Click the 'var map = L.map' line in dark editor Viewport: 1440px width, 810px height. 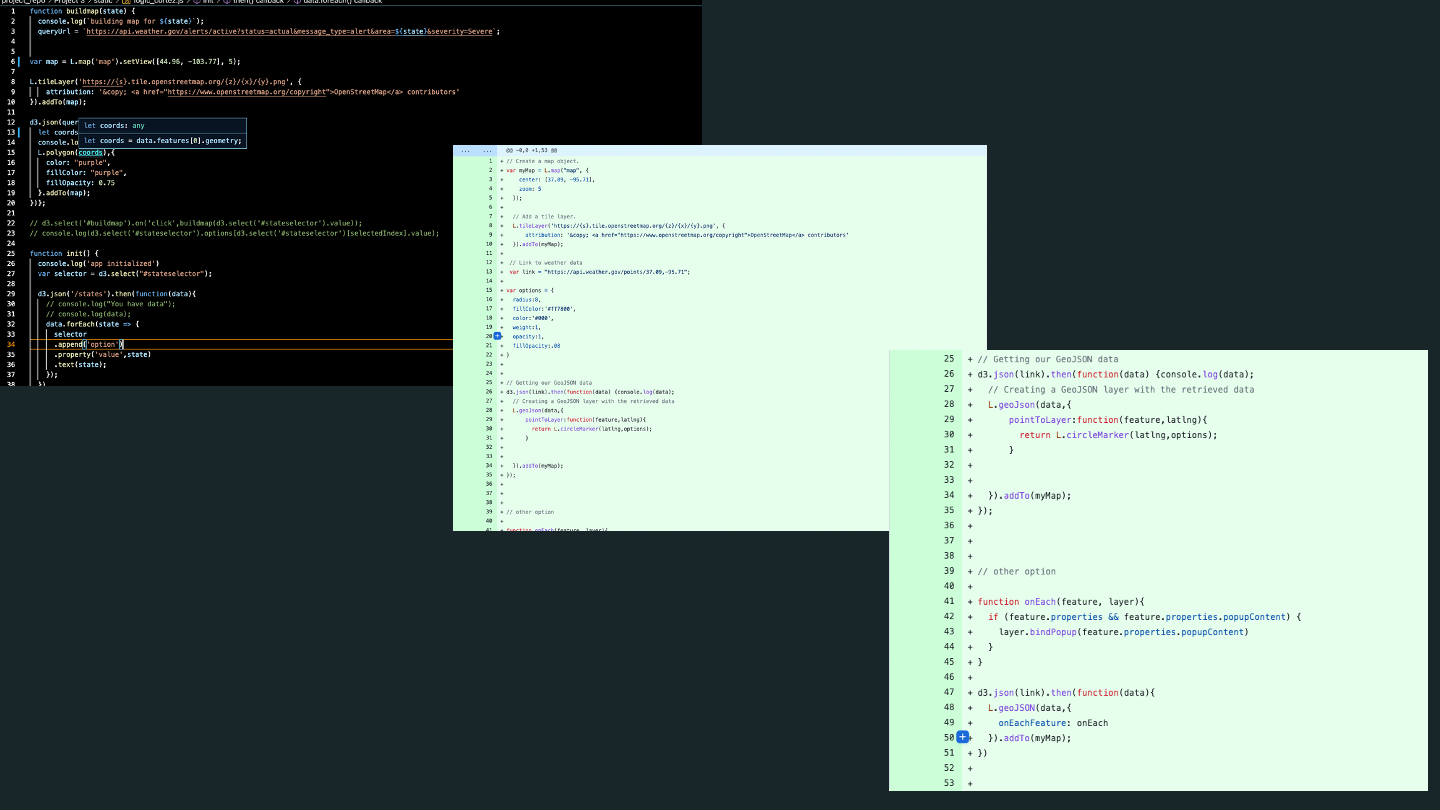(135, 61)
